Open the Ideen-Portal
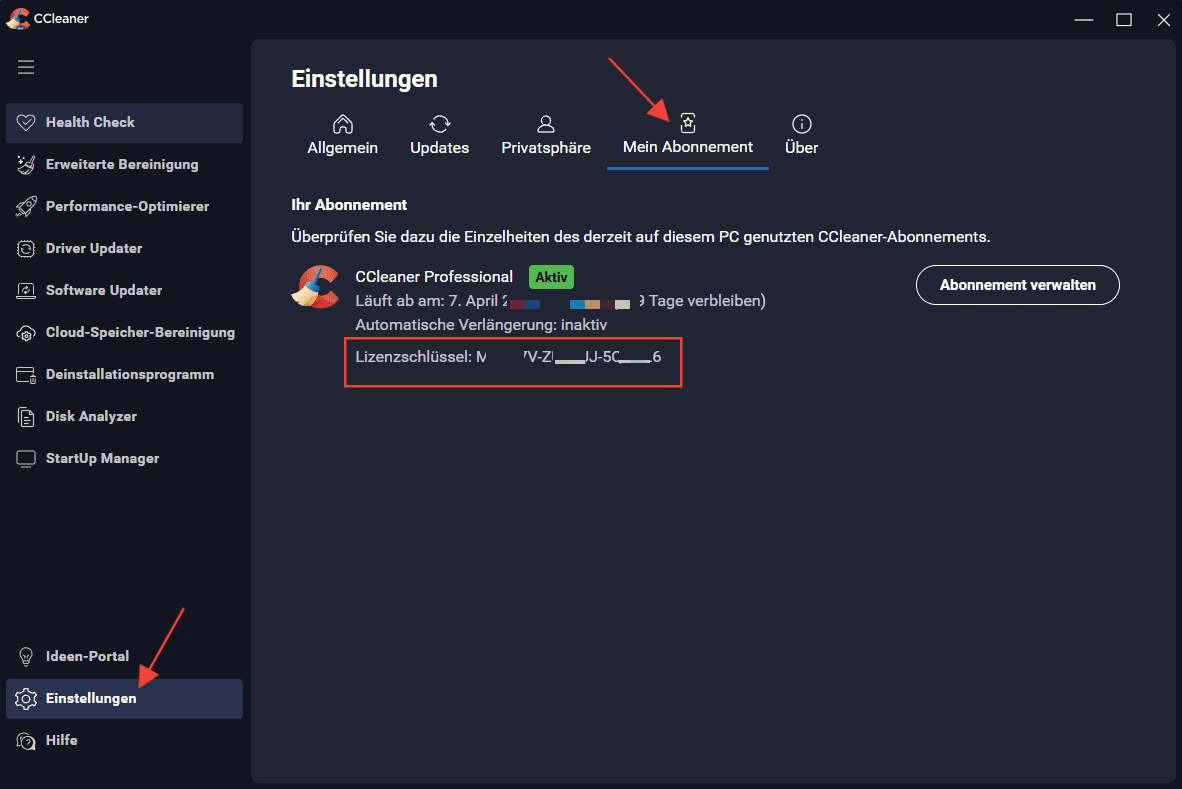Screen dimensions: 1182x789 pos(87,656)
